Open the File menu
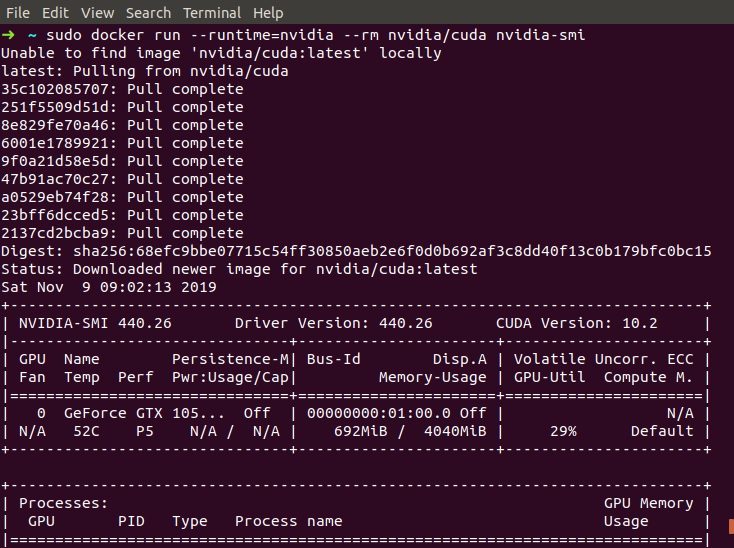 18,13
